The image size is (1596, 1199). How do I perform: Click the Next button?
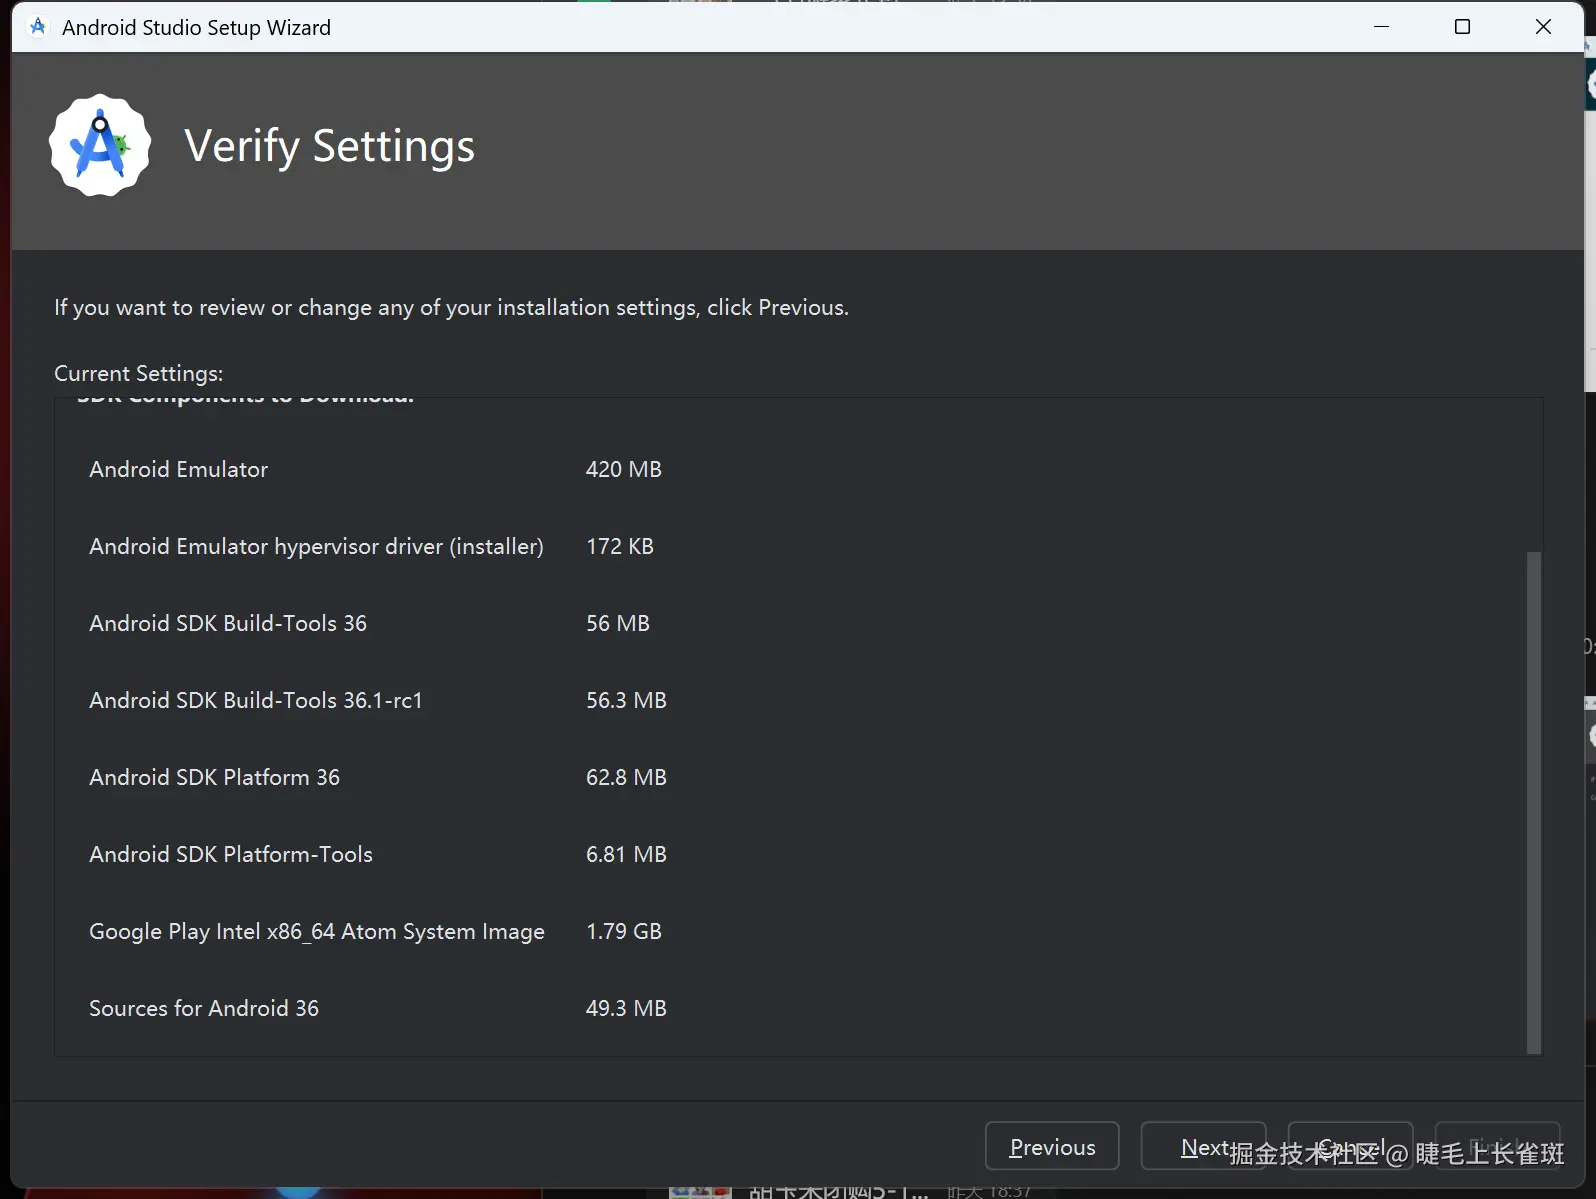click(1204, 1146)
